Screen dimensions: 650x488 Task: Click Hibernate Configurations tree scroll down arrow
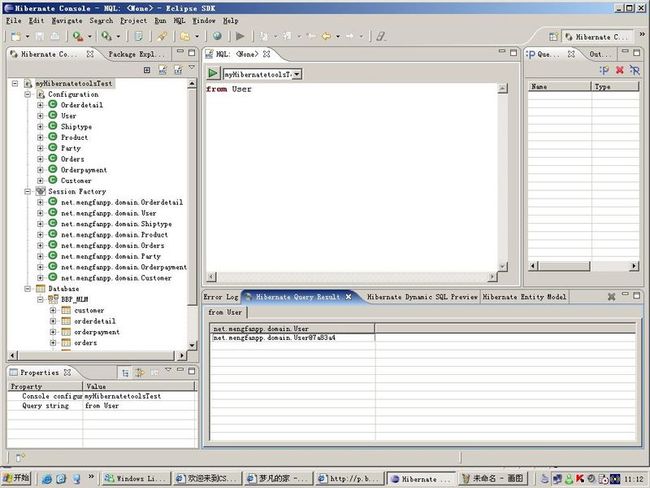coord(192,345)
